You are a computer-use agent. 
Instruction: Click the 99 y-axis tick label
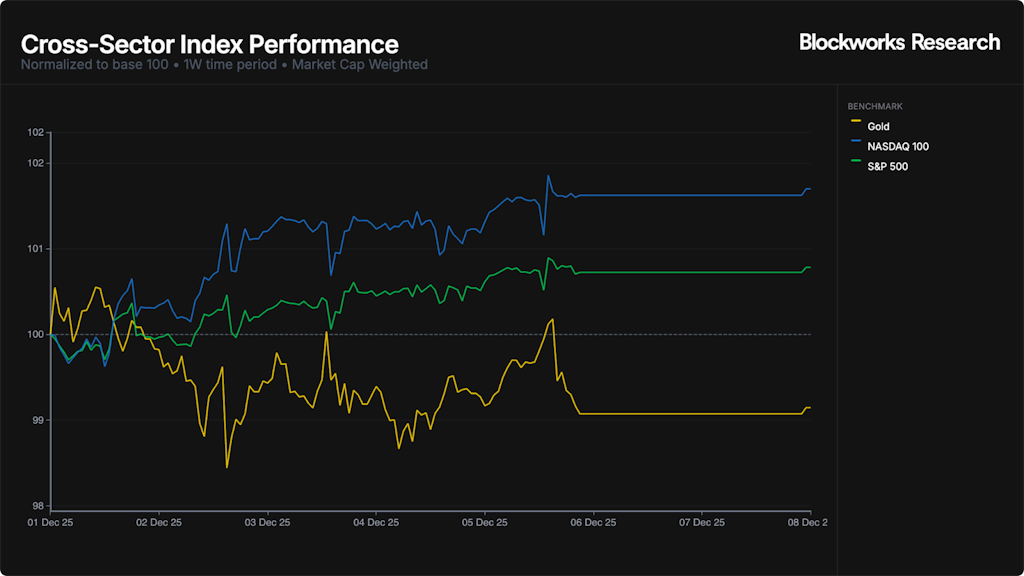[37, 420]
